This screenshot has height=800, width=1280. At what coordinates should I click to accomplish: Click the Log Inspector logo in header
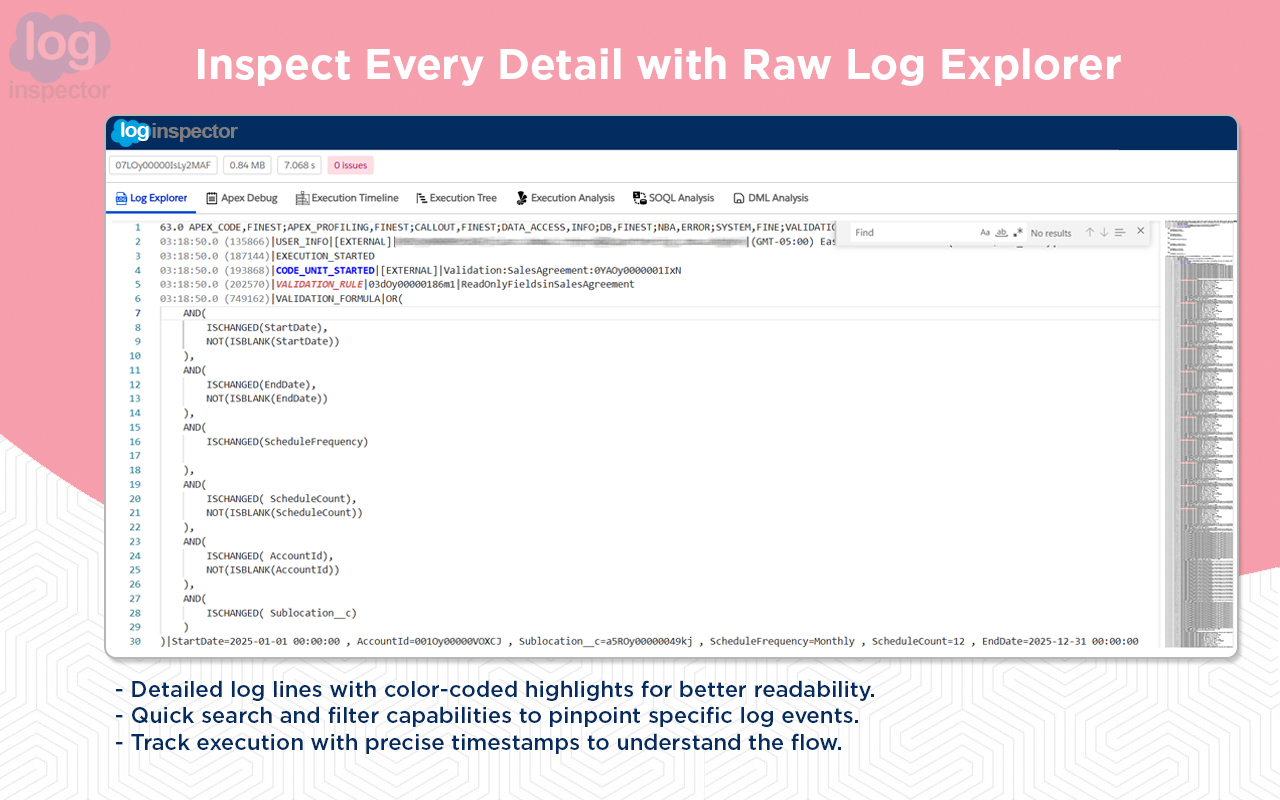(x=175, y=132)
